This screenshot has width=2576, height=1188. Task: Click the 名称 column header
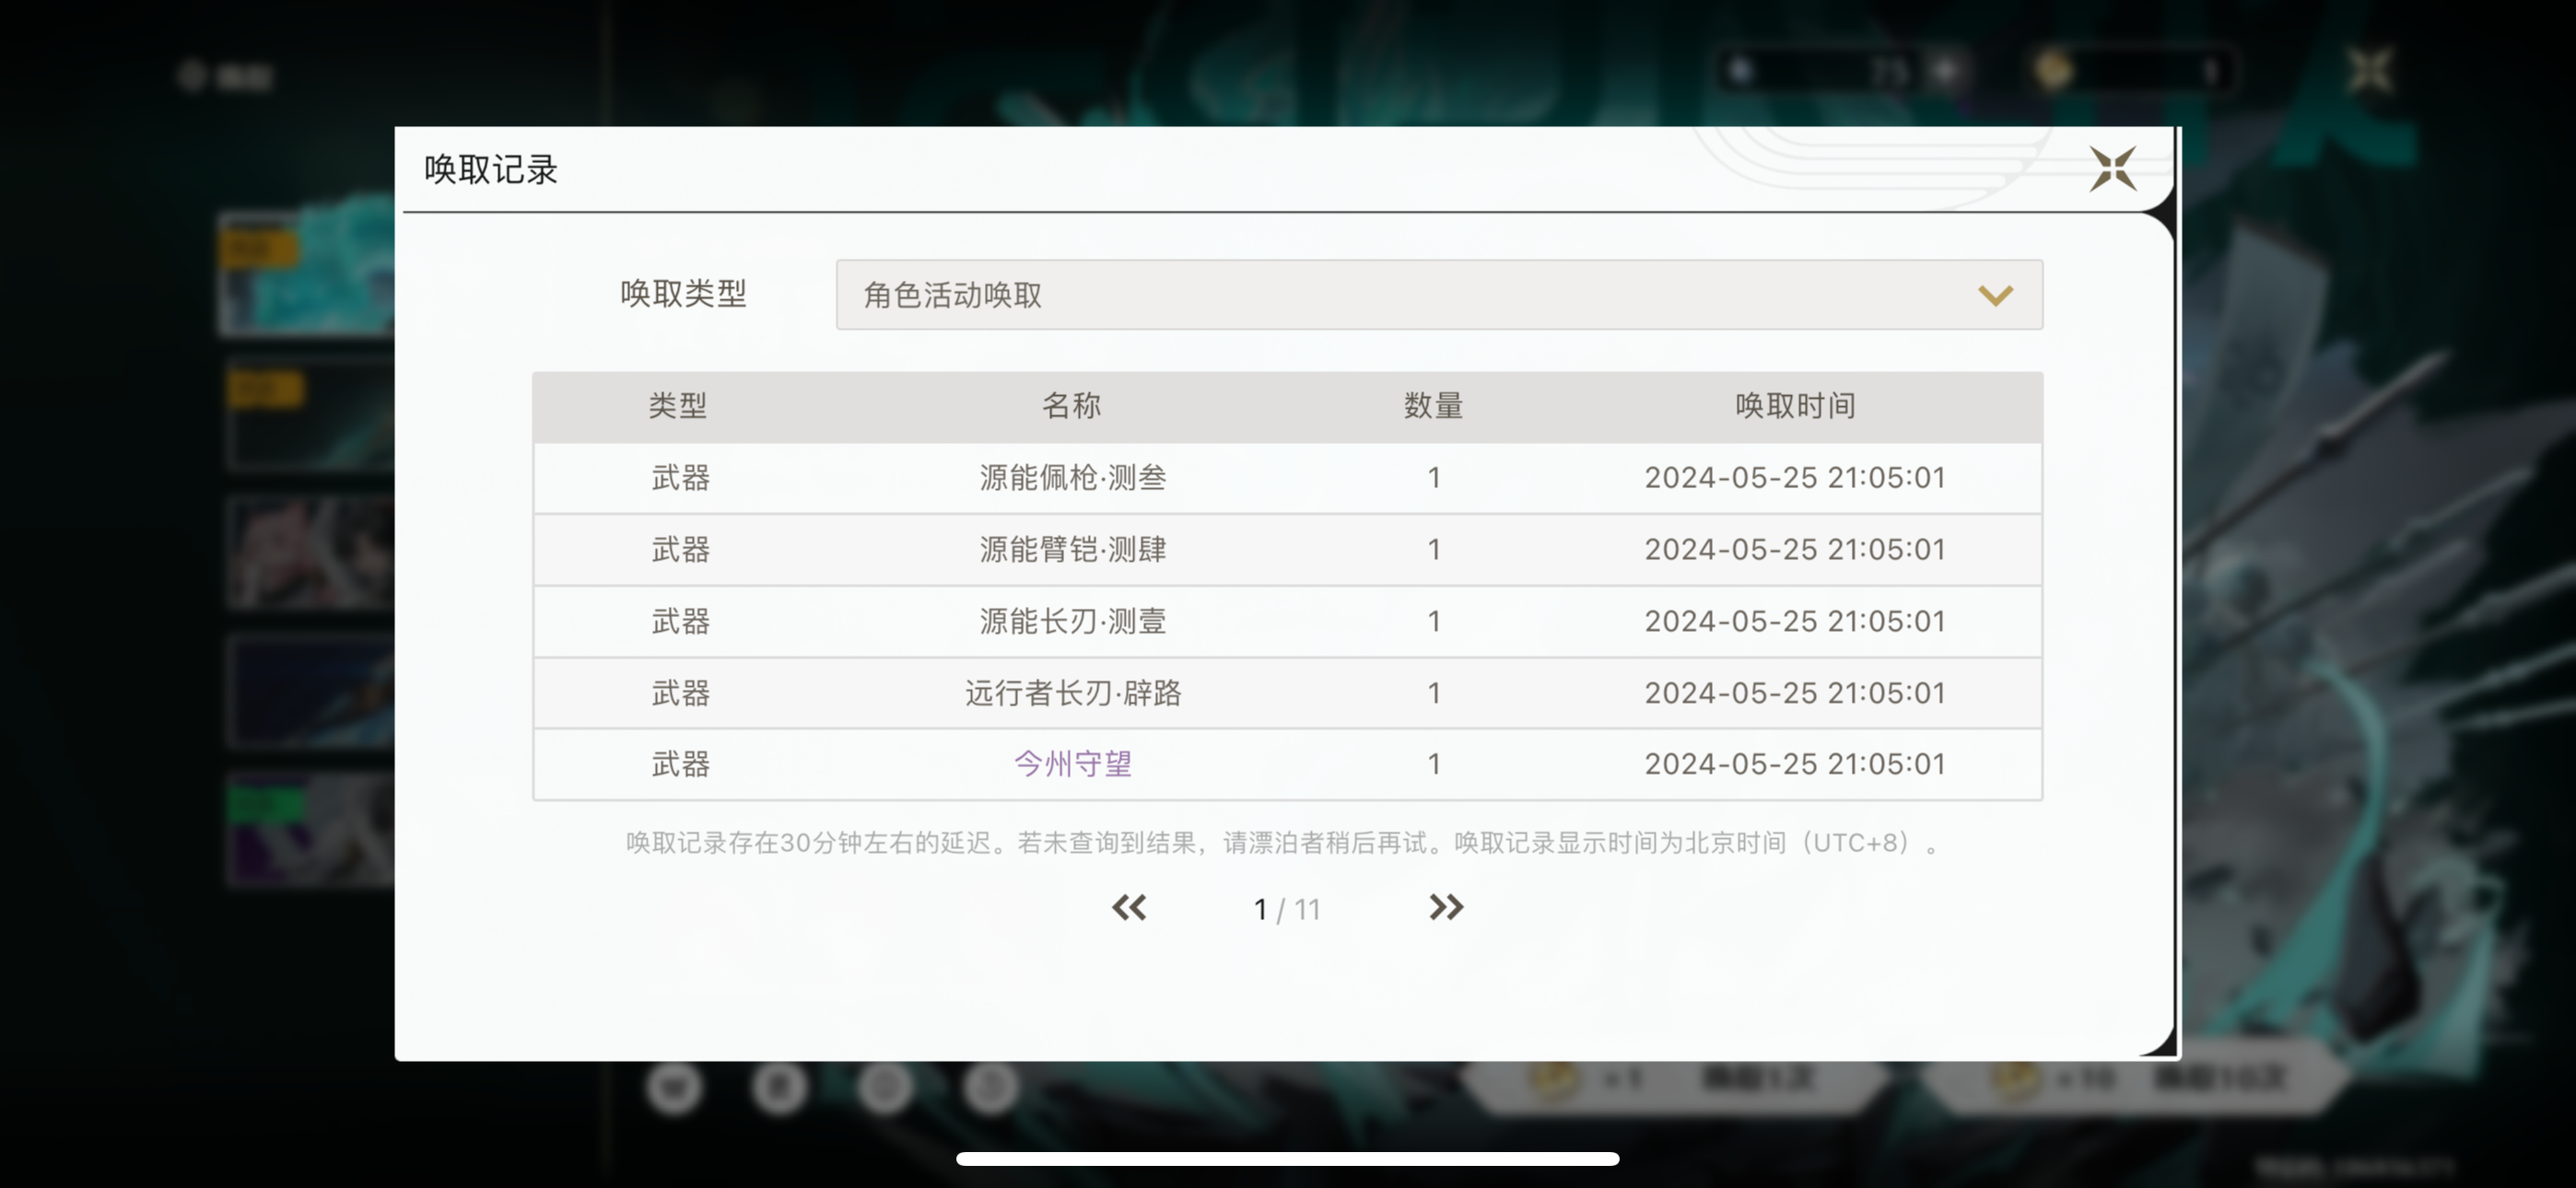point(1071,406)
